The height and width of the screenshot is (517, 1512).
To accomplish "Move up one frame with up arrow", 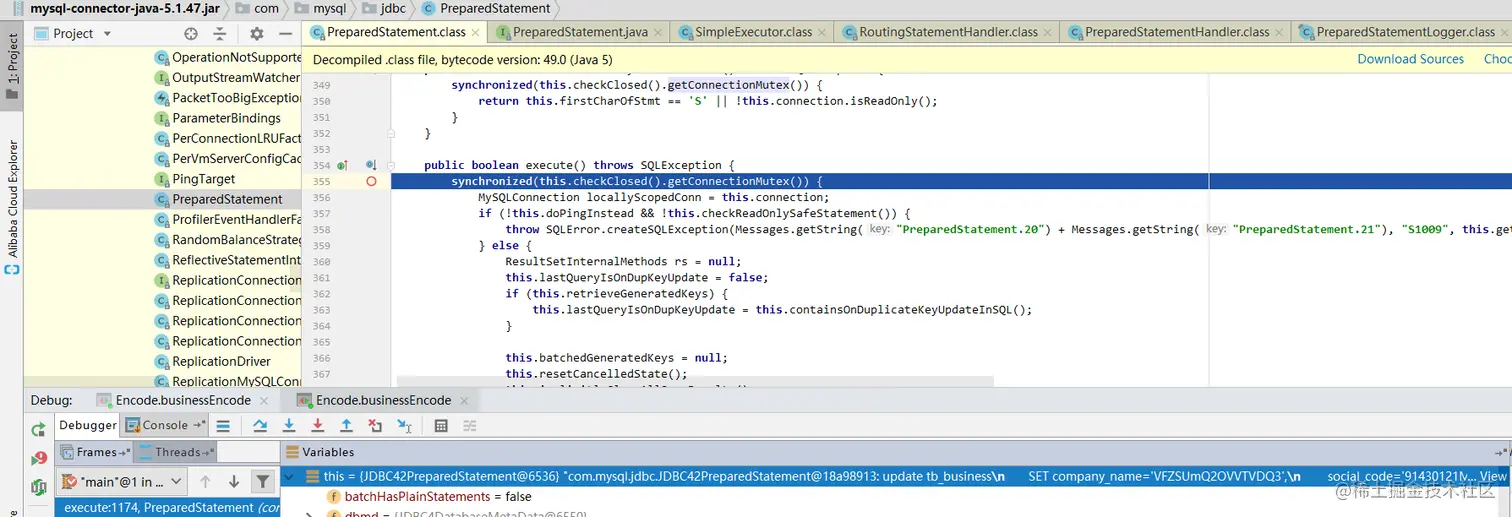I will click(x=205, y=481).
